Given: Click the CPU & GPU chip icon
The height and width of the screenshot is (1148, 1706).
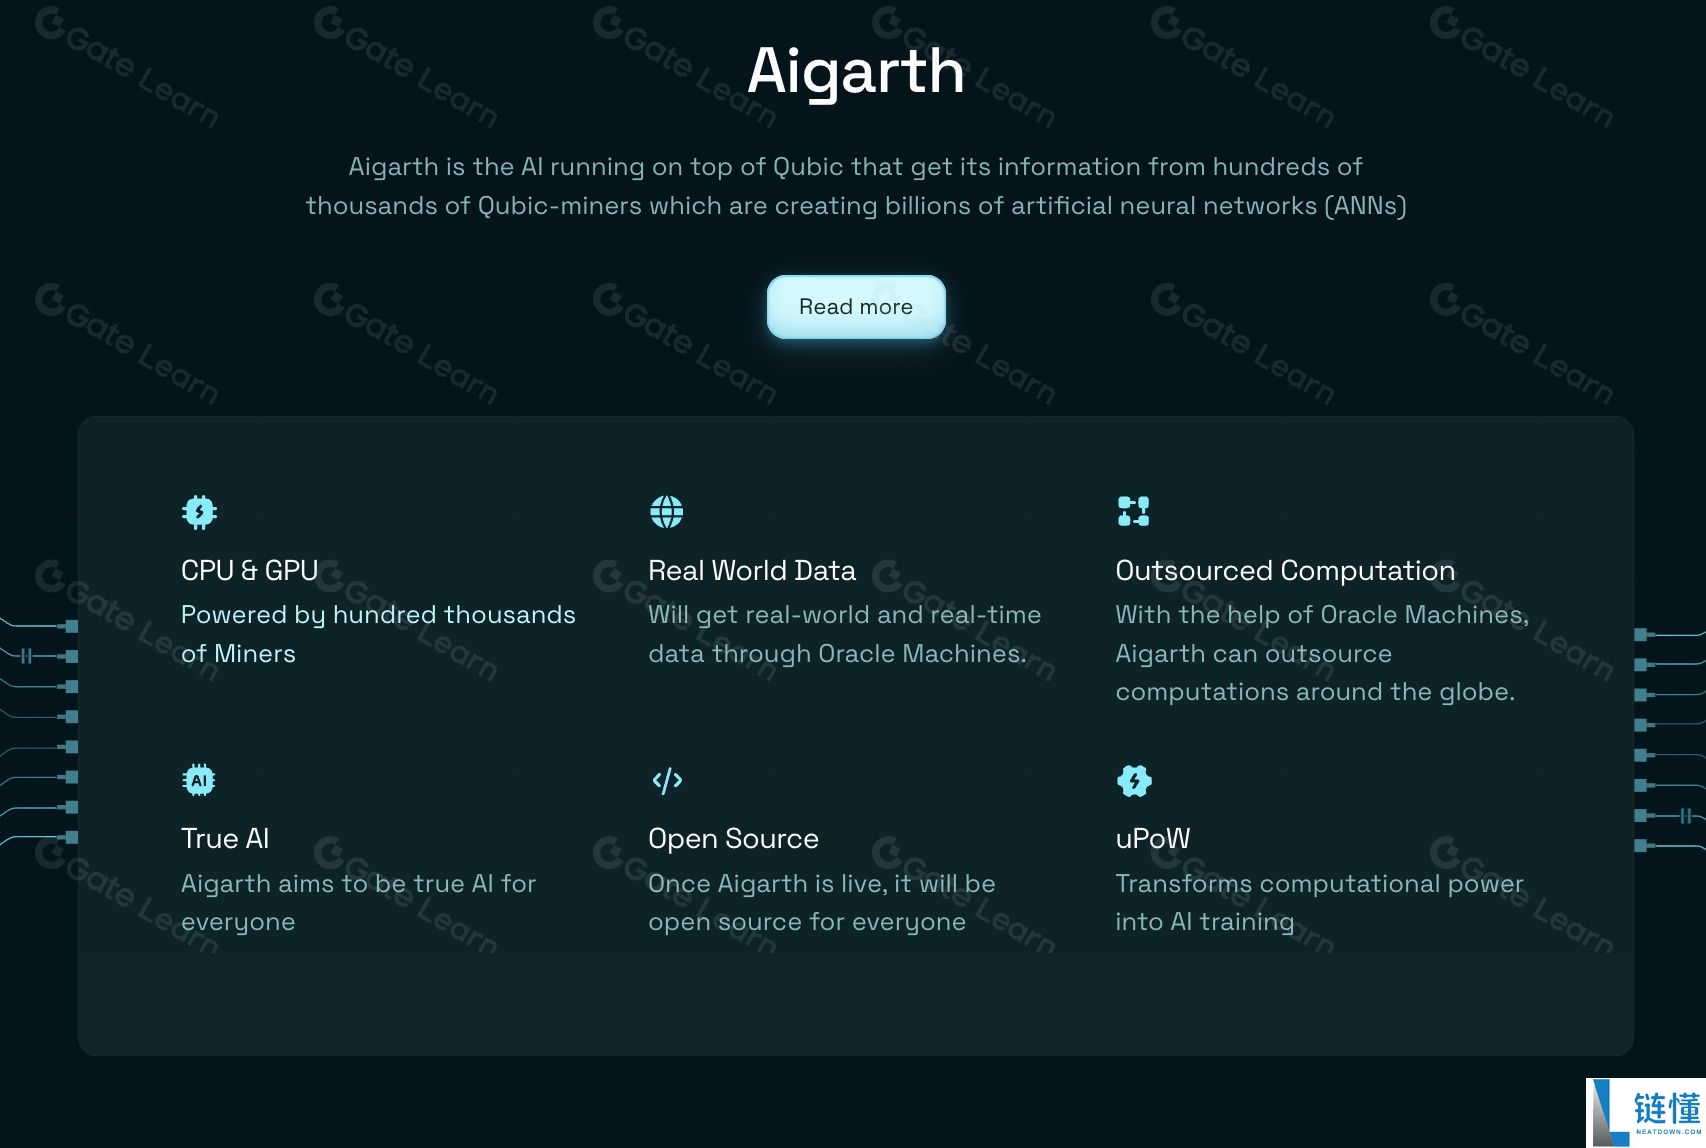Looking at the screenshot, I should point(200,512).
